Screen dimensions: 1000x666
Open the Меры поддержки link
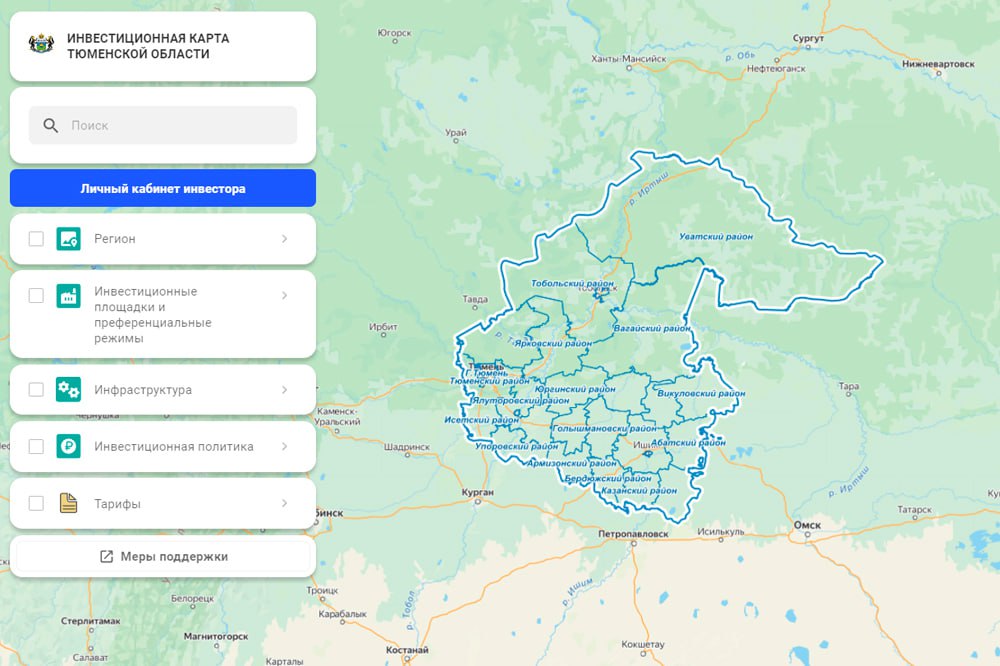(174, 557)
